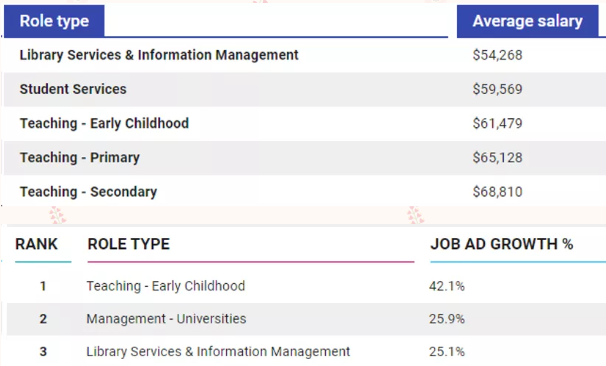Click the Role type column header

[x=54, y=21]
